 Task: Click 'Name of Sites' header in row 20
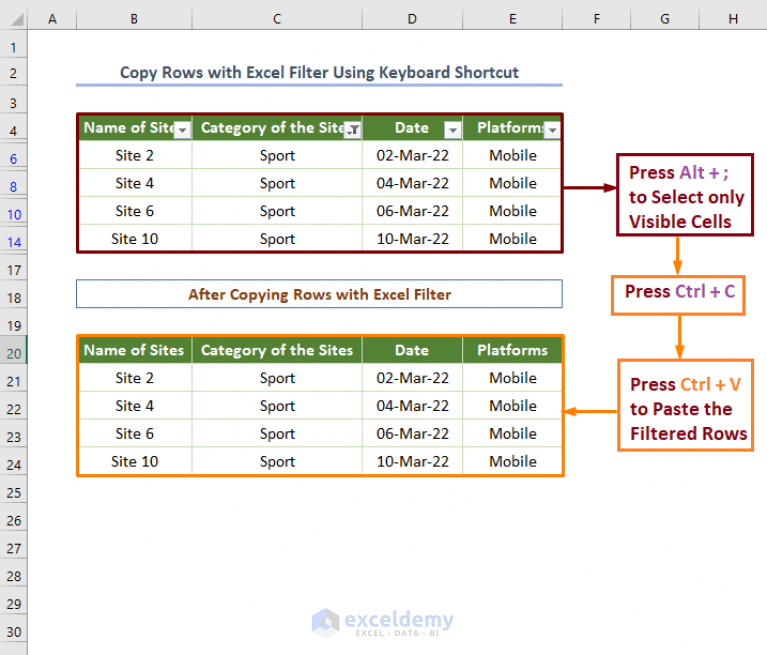[x=135, y=350]
